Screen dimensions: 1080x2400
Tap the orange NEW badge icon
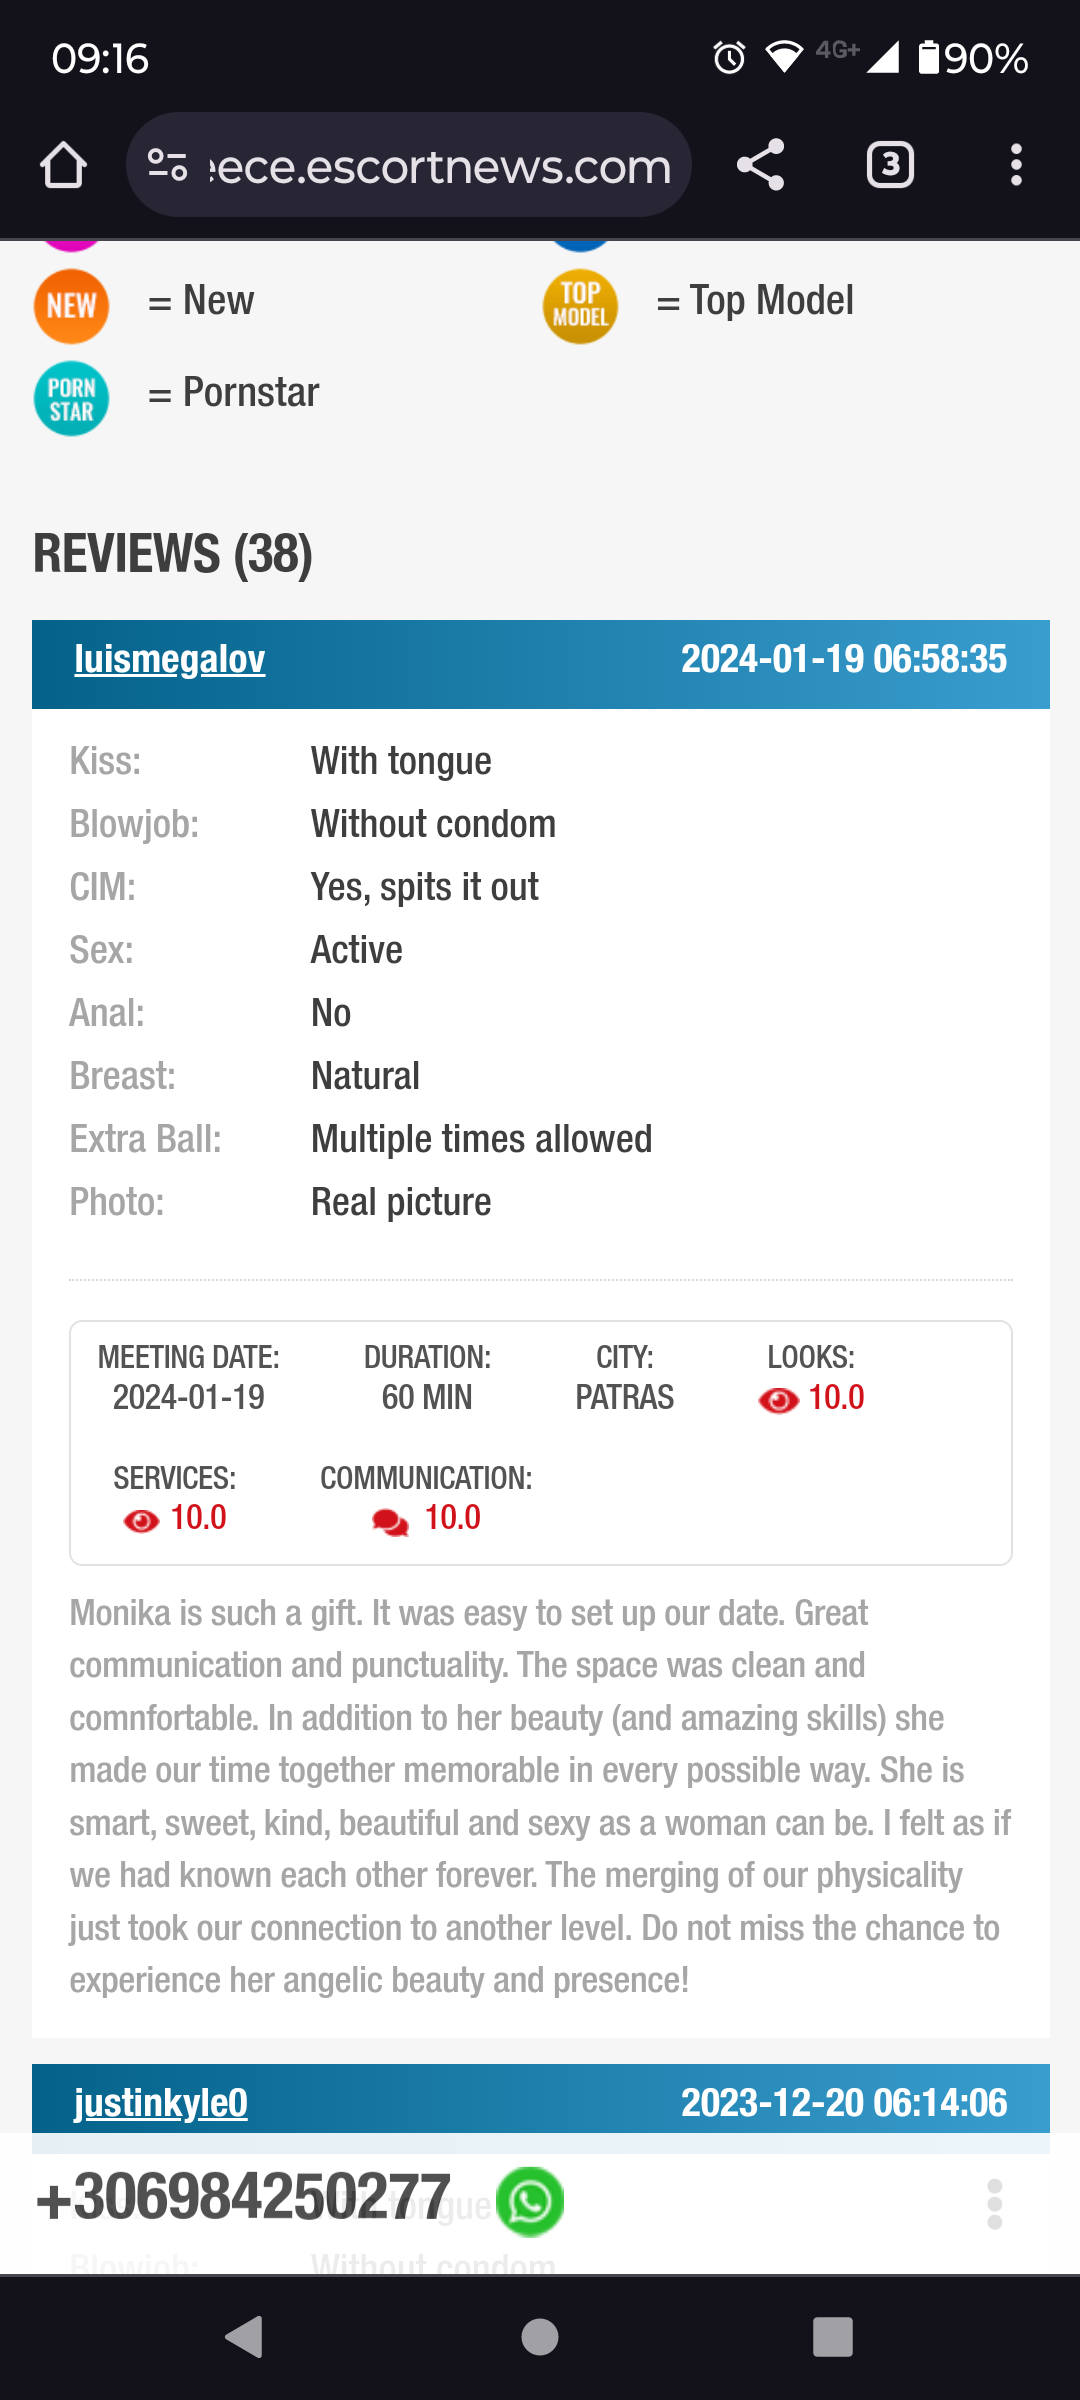coord(72,306)
